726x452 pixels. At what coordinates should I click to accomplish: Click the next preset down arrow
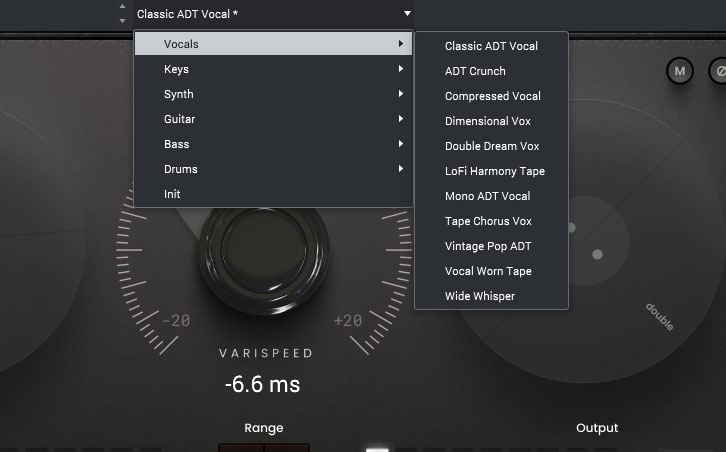(122, 20)
